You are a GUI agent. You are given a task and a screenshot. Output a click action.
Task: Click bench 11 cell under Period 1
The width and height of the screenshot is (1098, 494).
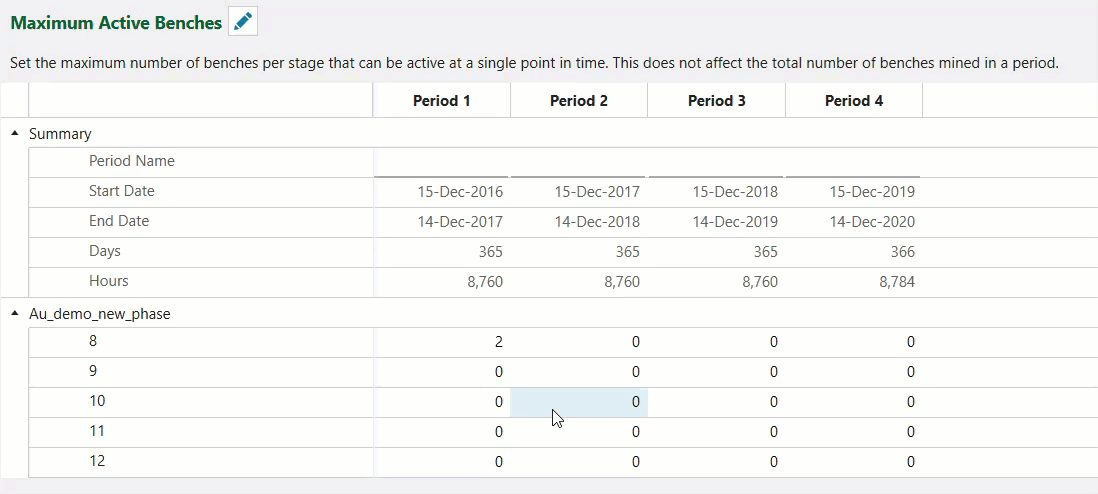coord(442,432)
